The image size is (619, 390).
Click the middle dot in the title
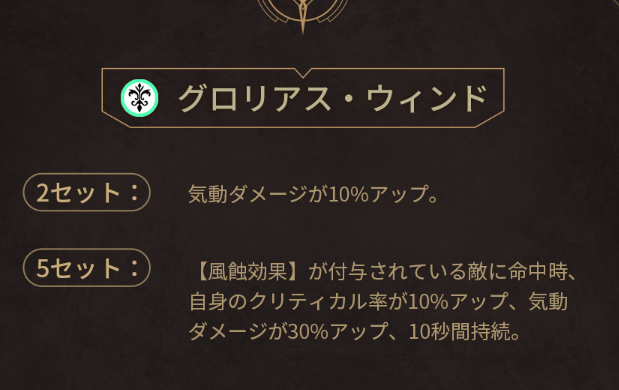(348, 99)
